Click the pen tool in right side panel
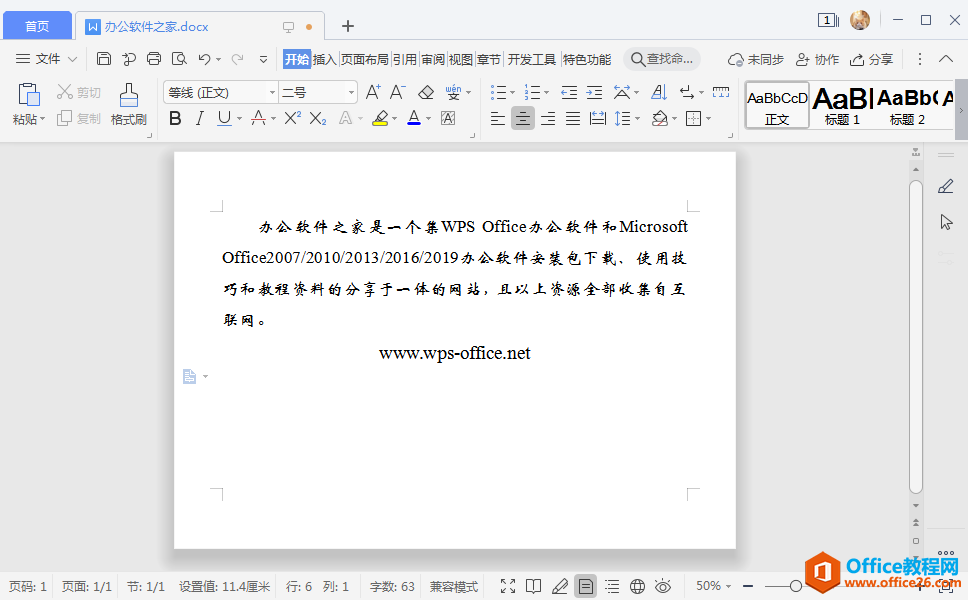This screenshot has height=600, width=968. point(946,186)
